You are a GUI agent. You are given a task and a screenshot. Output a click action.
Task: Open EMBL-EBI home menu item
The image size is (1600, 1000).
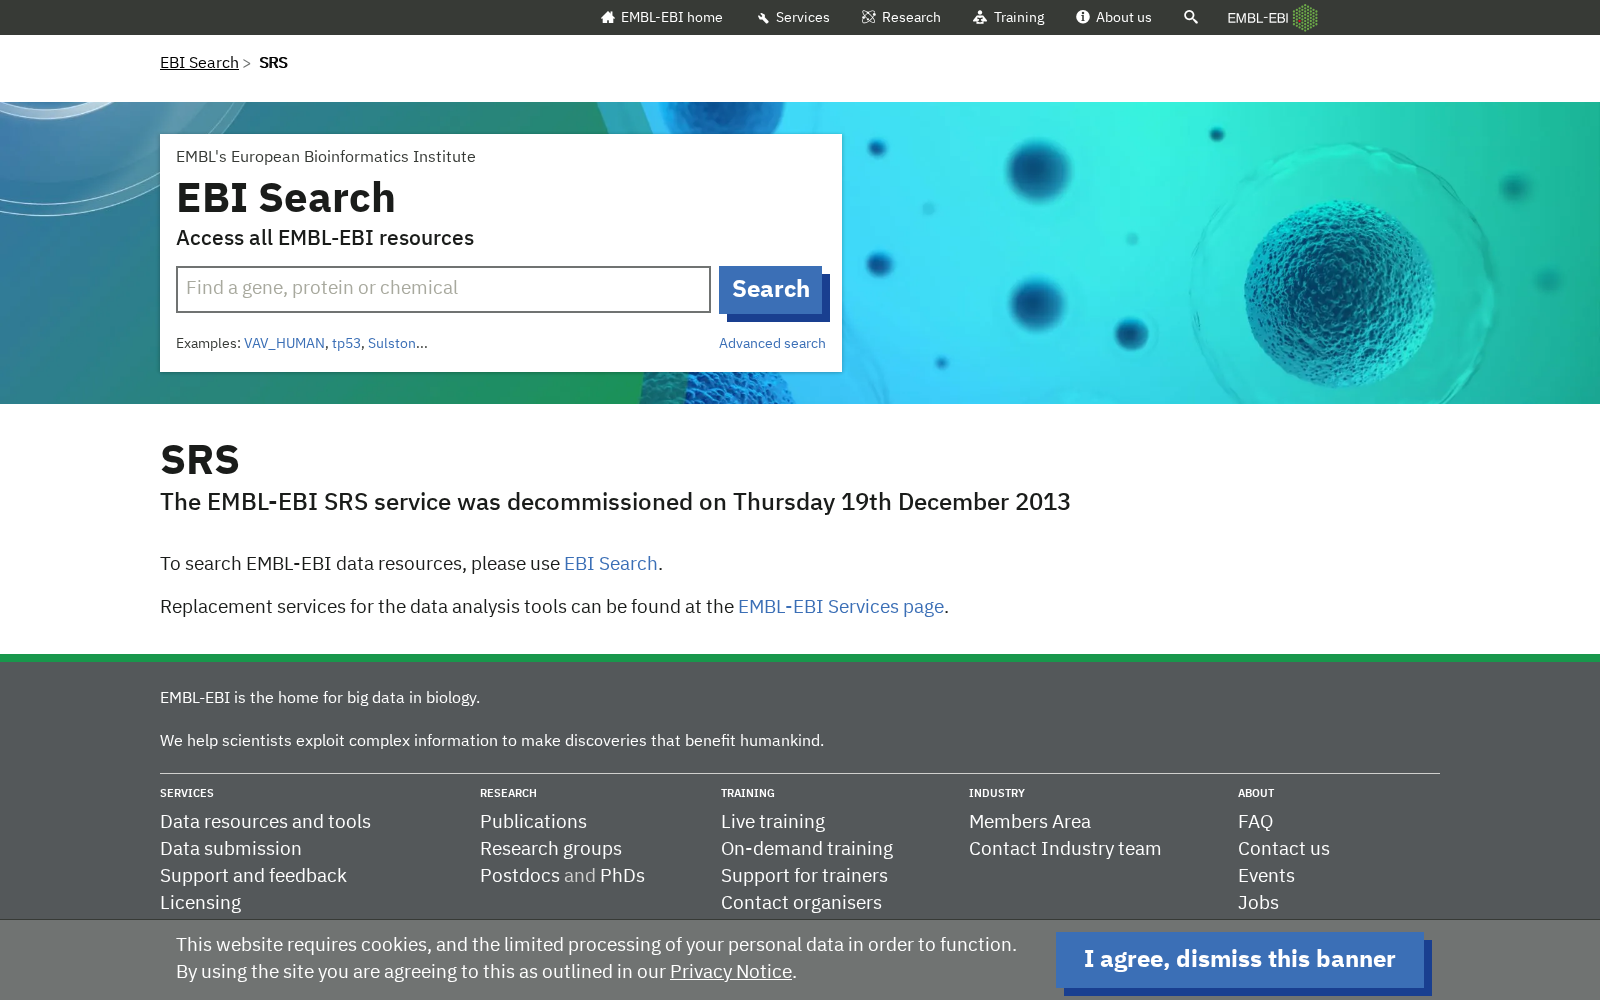(x=661, y=17)
